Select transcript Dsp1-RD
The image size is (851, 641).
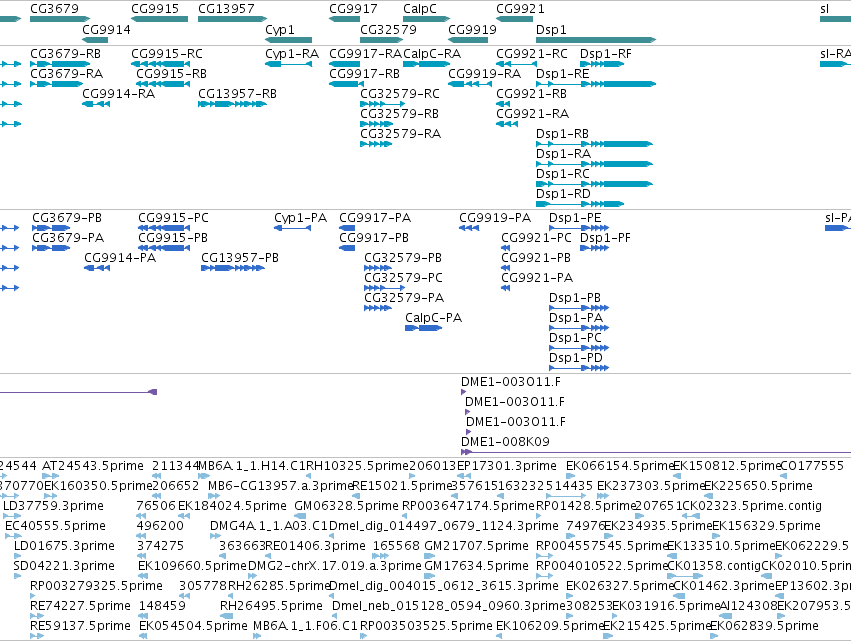(580, 204)
